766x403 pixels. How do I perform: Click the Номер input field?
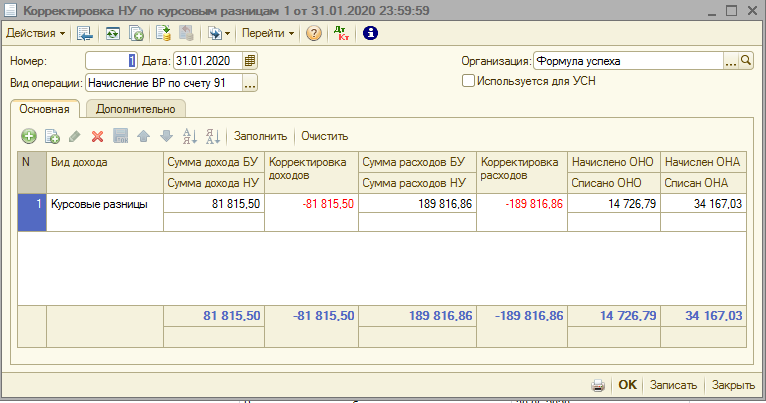tap(110, 61)
